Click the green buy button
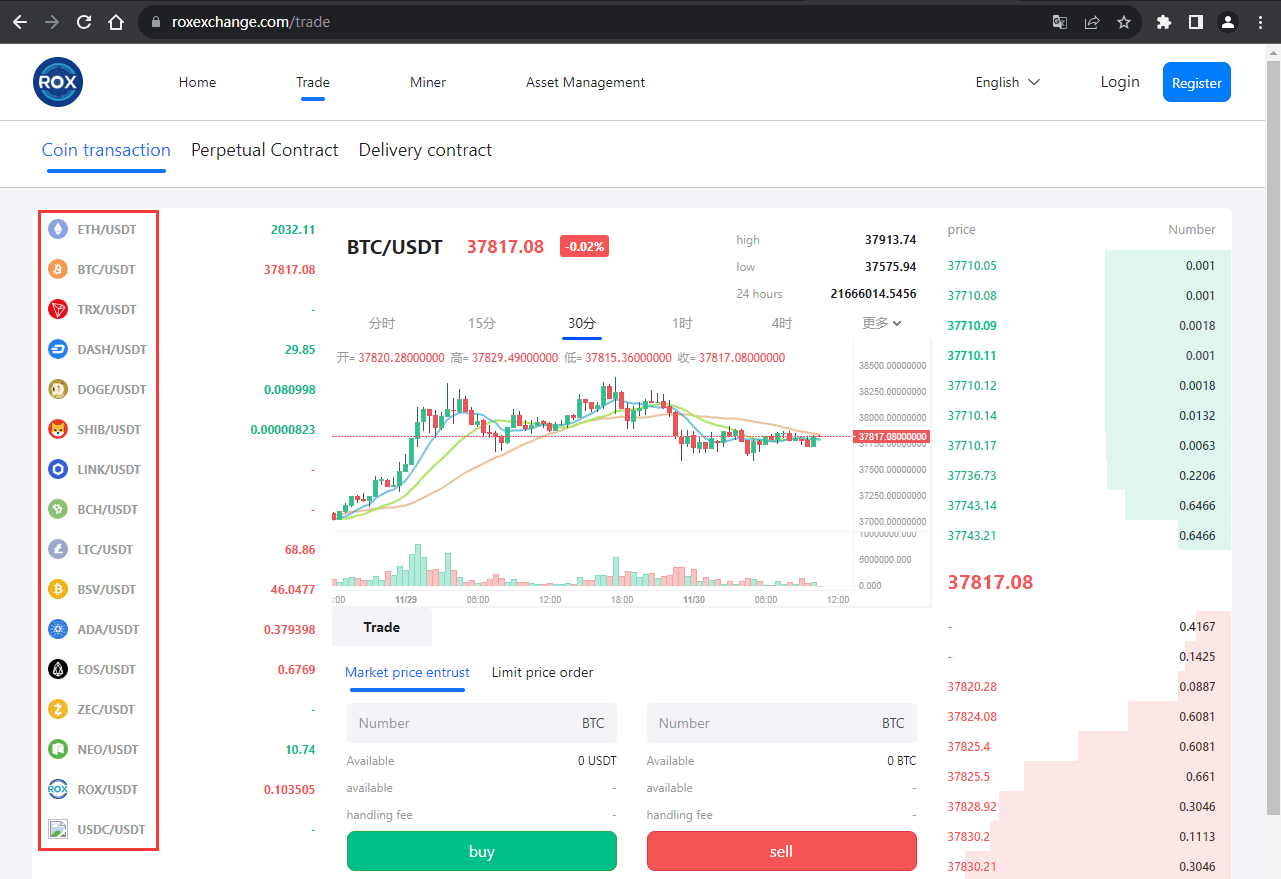 pyautogui.click(x=482, y=851)
